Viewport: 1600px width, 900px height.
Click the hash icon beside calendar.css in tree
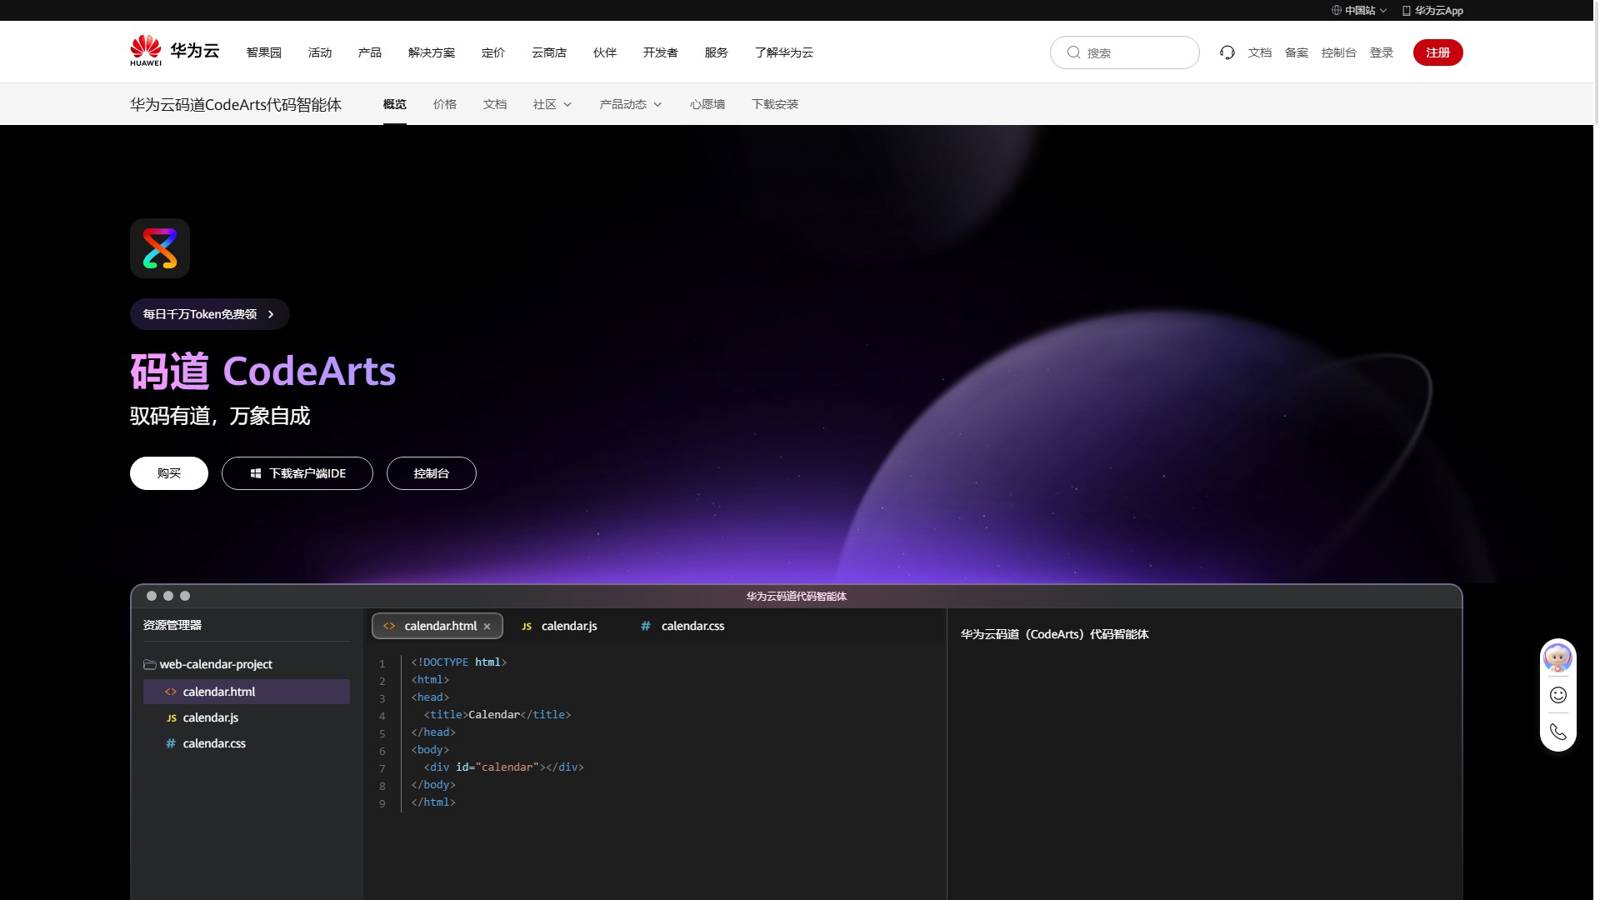pyautogui.click(x=171, y=743)
